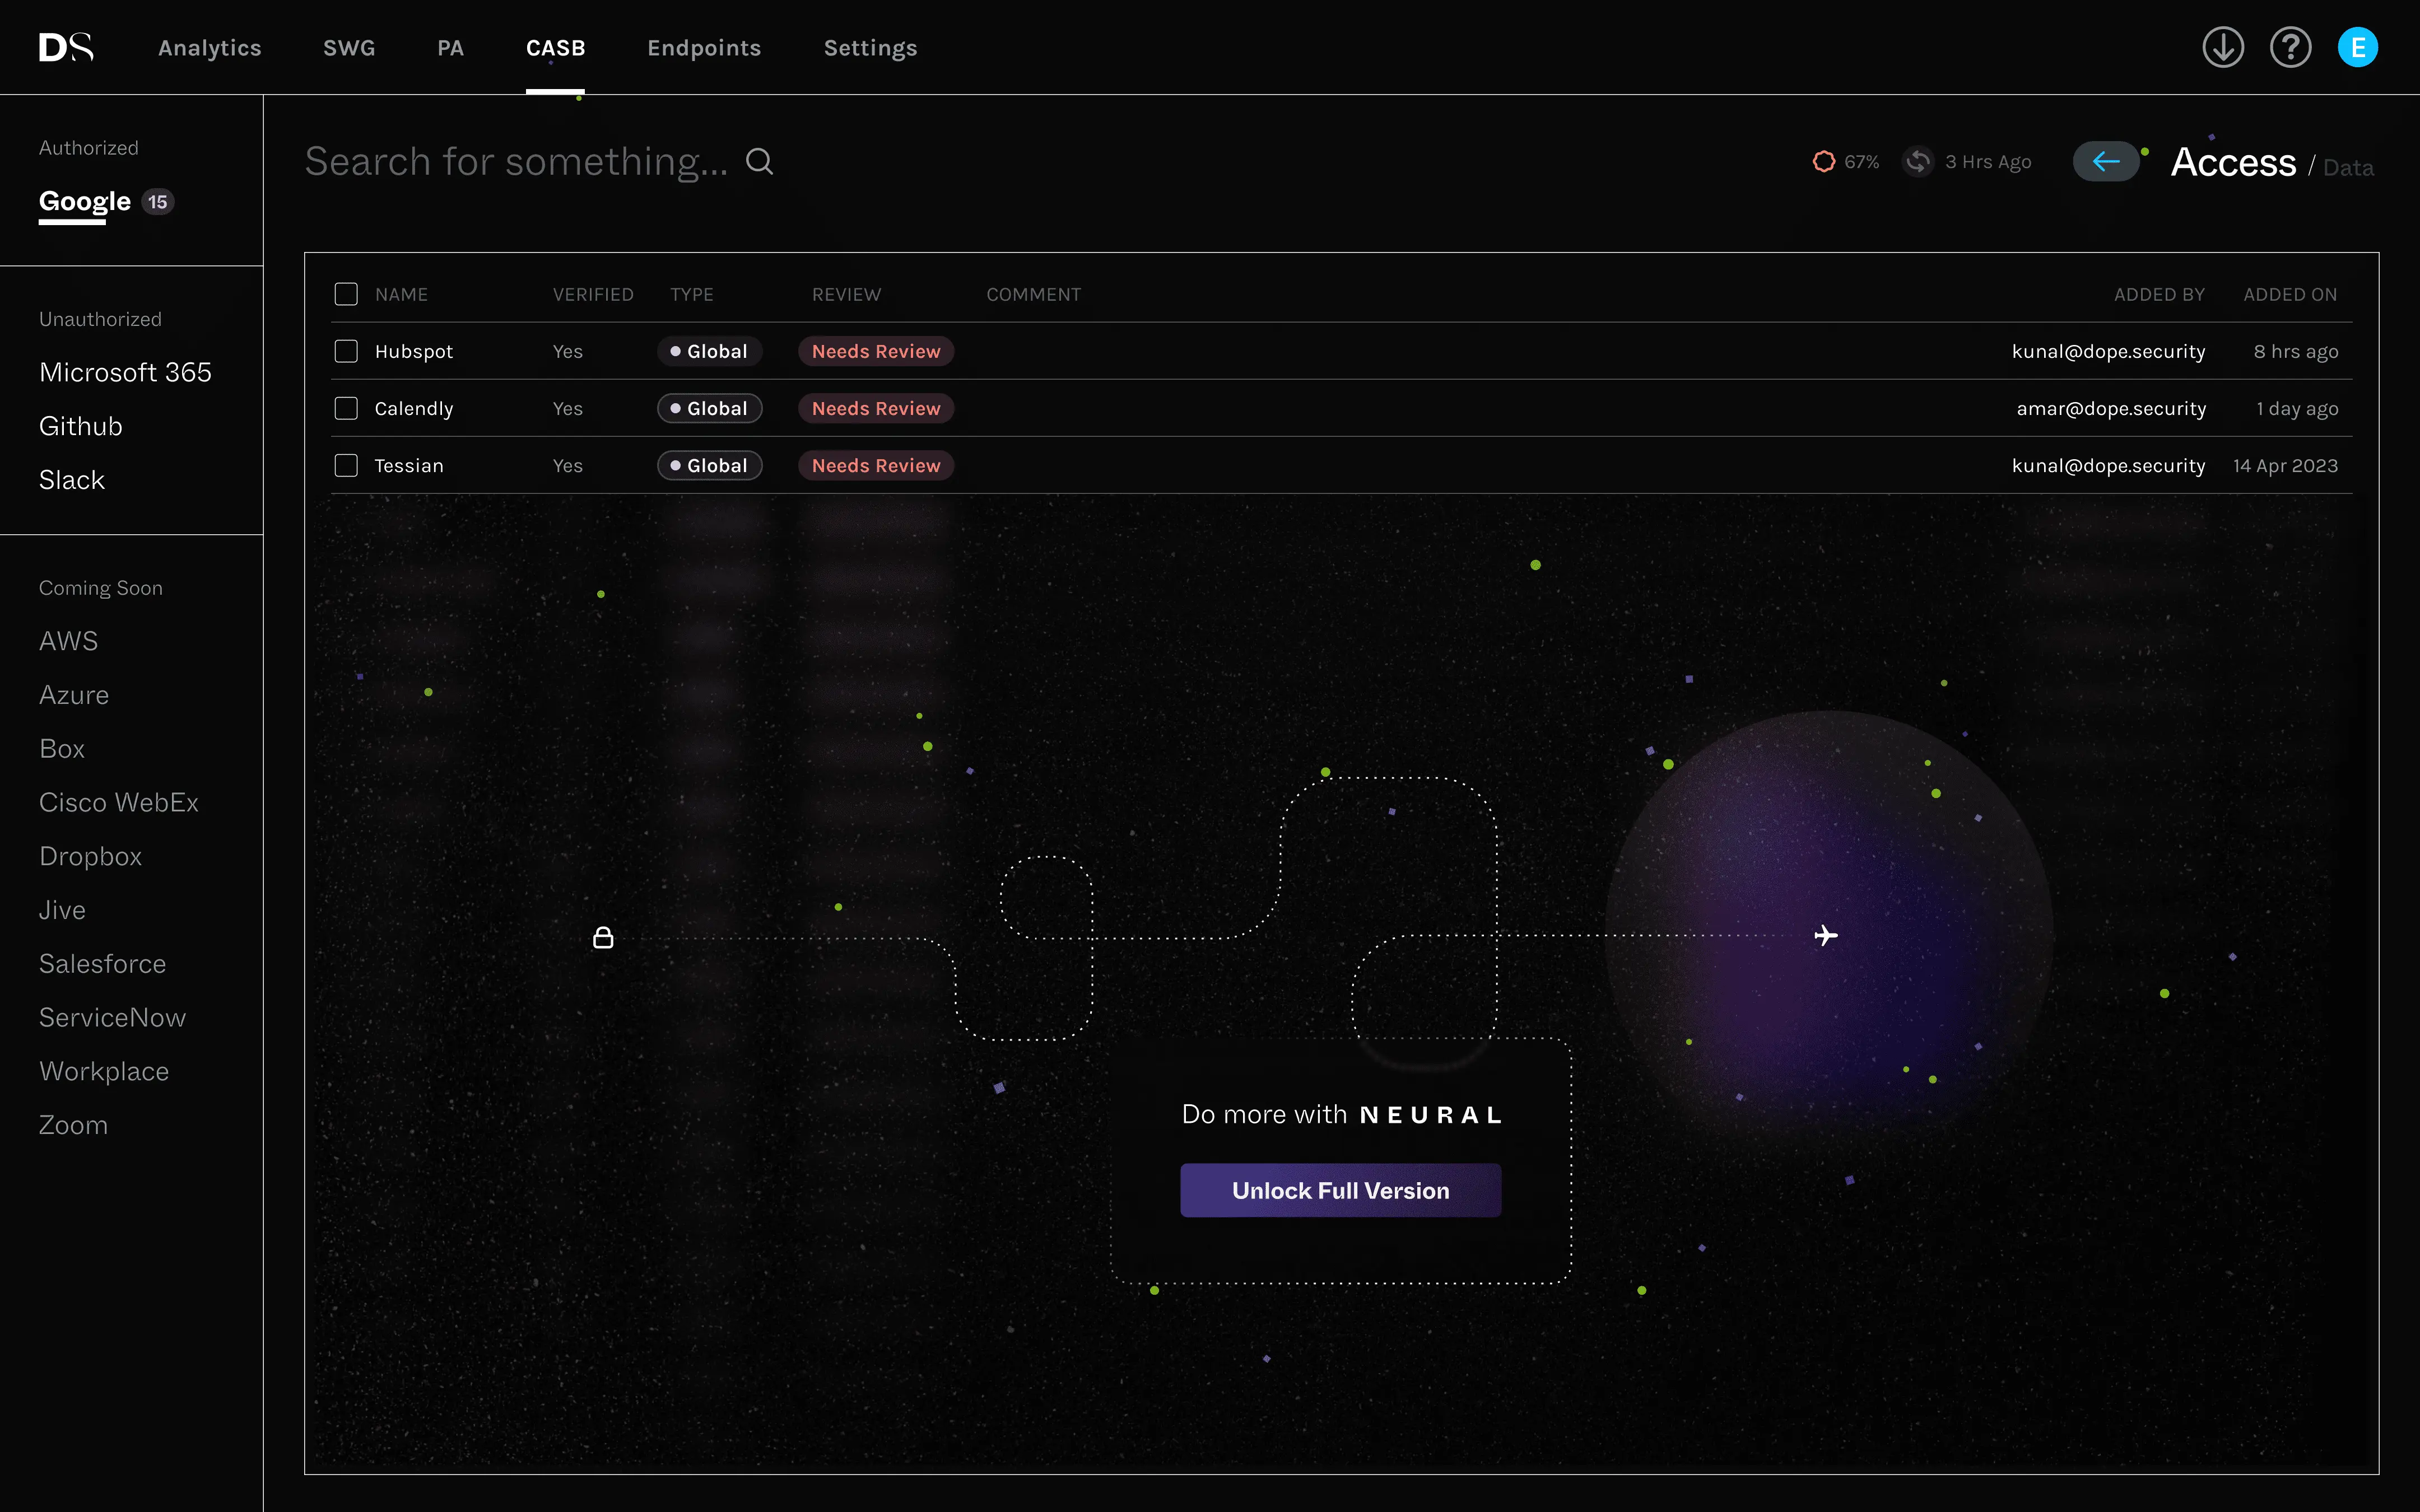Screen dimensions: 2420x1512
Task: Click AWS under Coming Soon
Action: 68,641
